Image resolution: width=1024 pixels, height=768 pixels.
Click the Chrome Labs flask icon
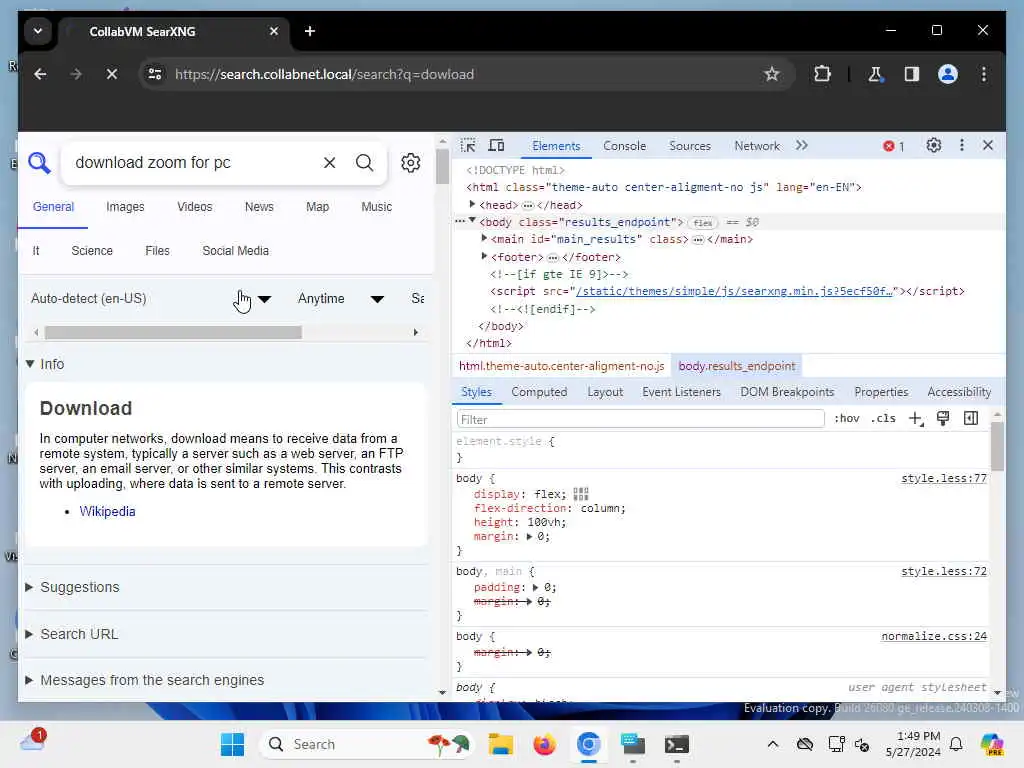[875, 74]
